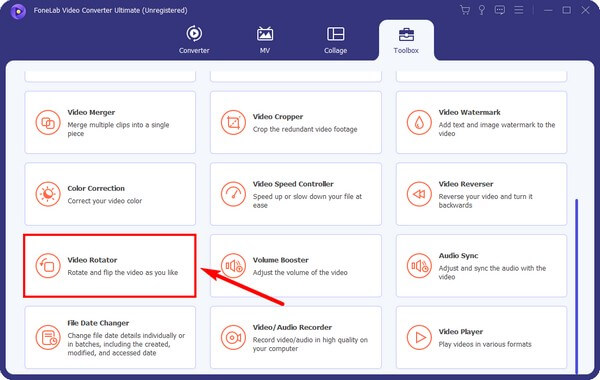This screenshot has width=600, height=380.
Task: Open Audio Sync tool title
Action: click(x=458, y=256)
